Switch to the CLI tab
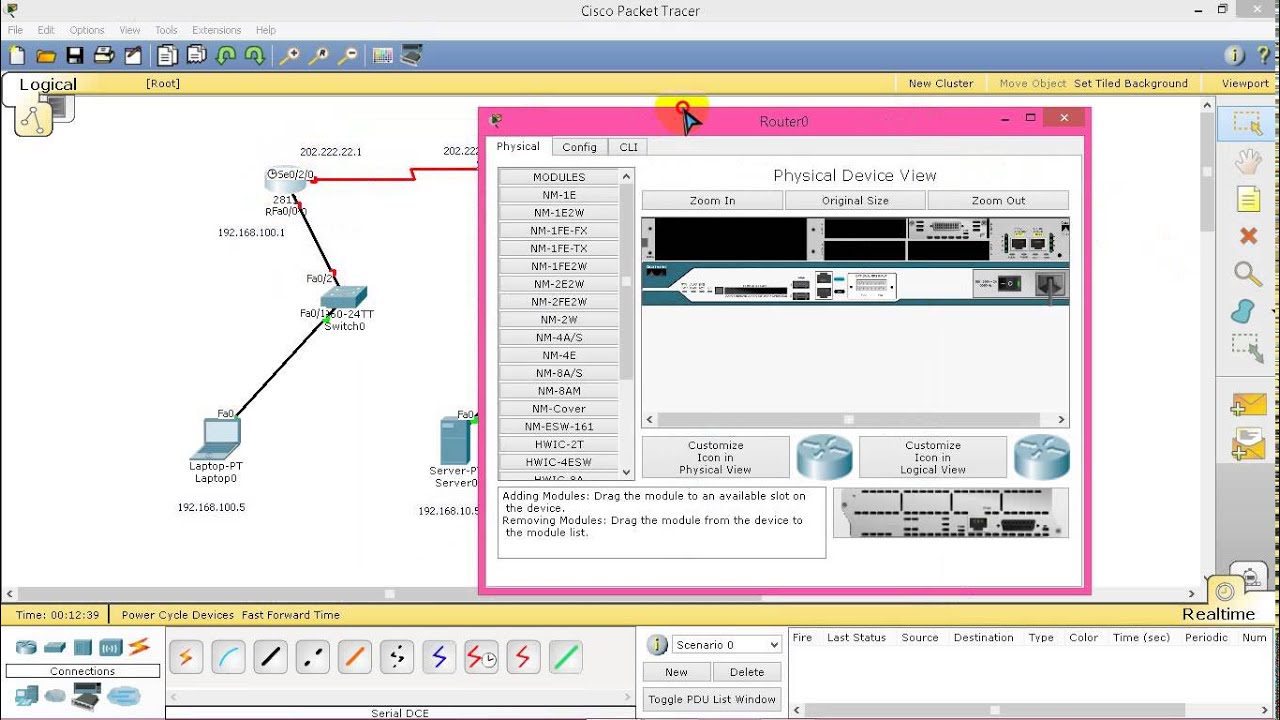1280x720 pixels. click(628, 147)
